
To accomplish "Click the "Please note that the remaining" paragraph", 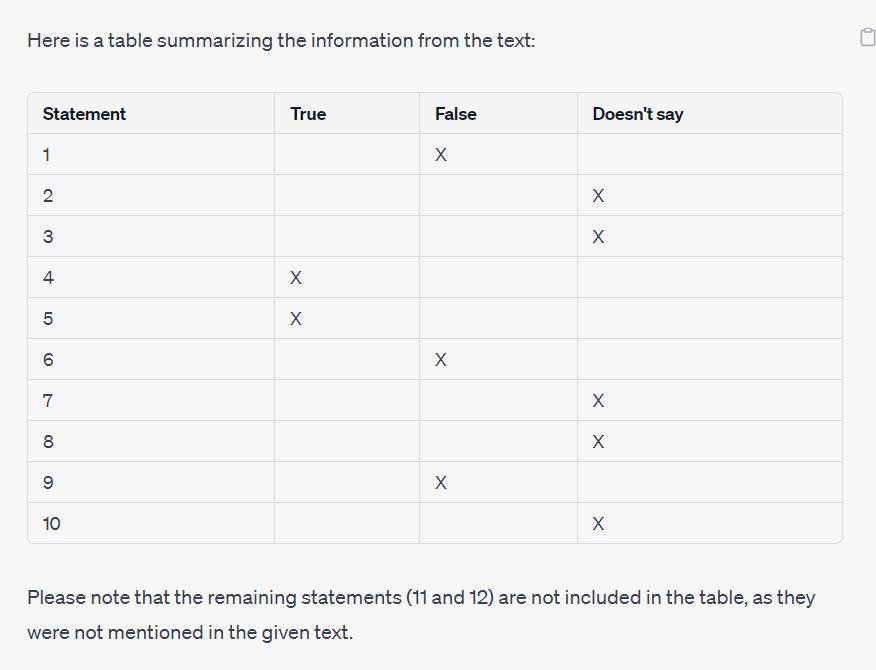I will (x=420, y=614).
